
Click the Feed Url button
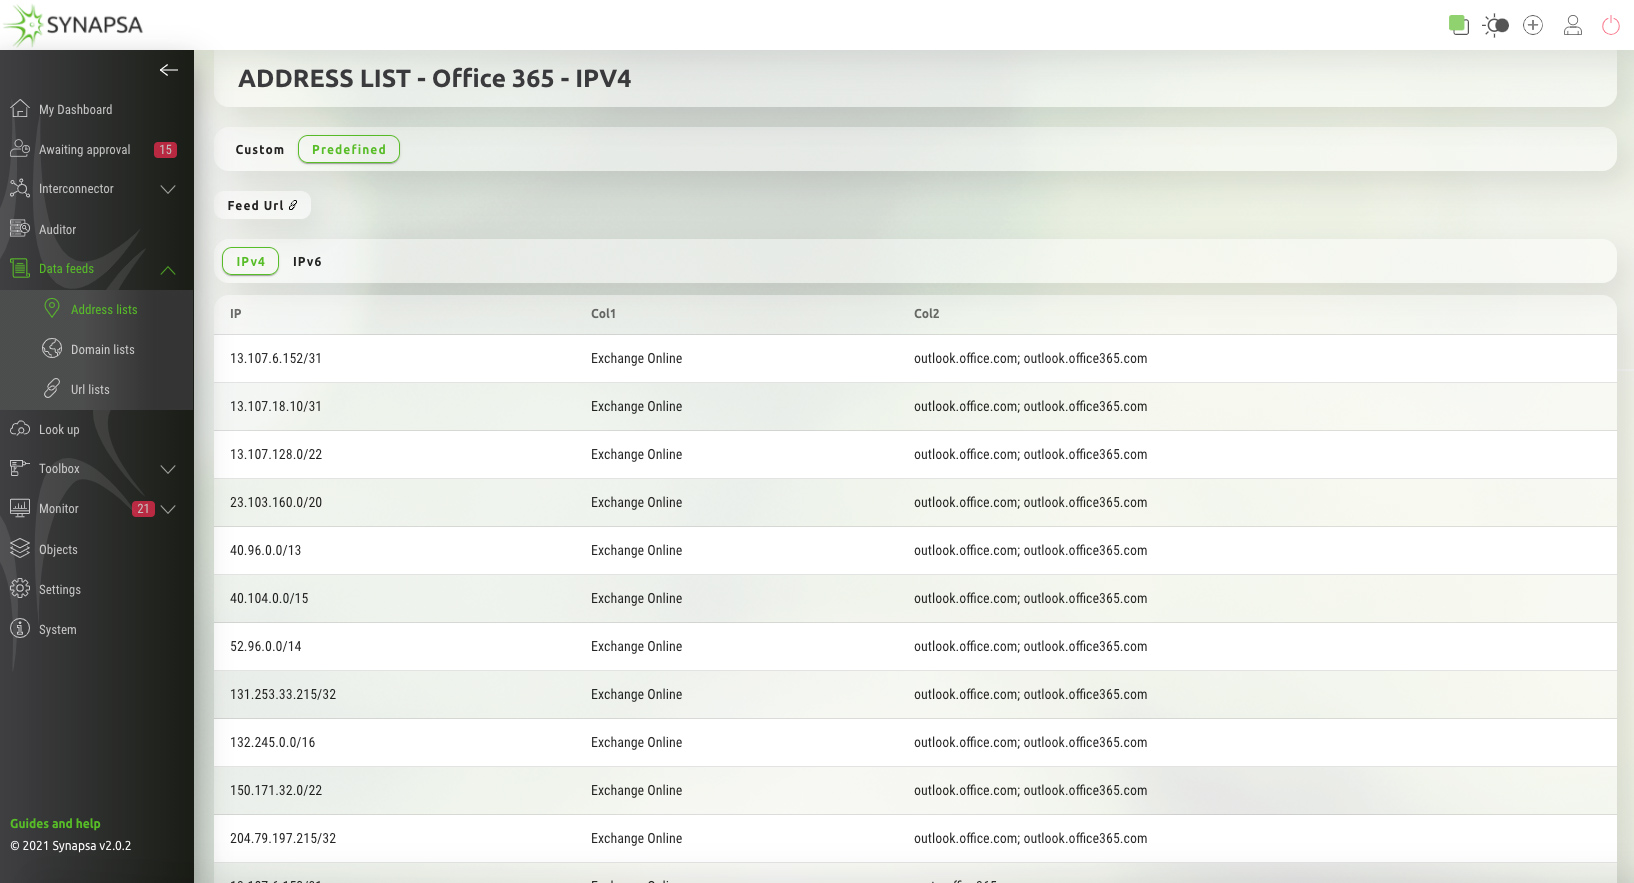click(262, 205)
